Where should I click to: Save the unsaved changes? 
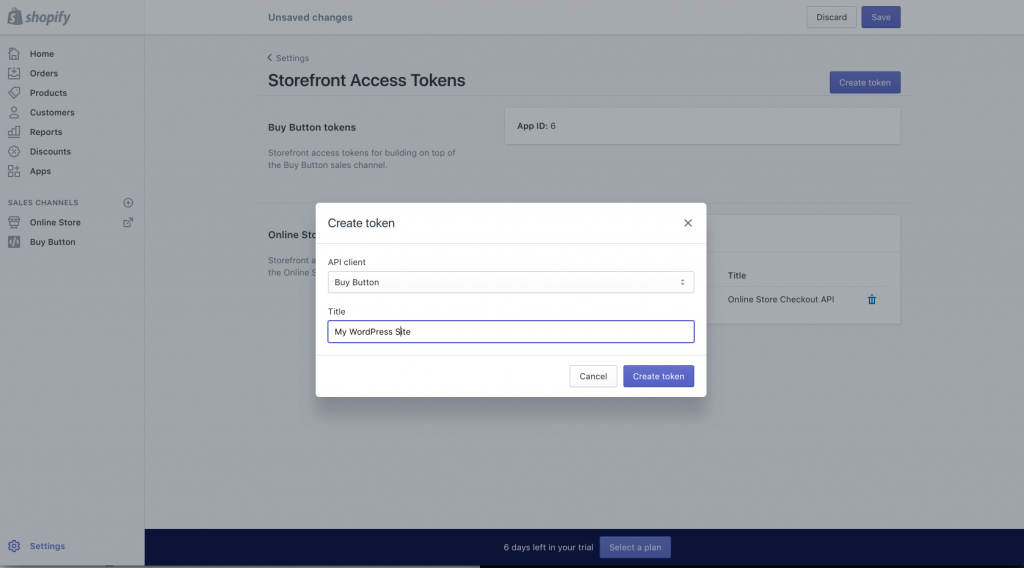coord(880,17)
